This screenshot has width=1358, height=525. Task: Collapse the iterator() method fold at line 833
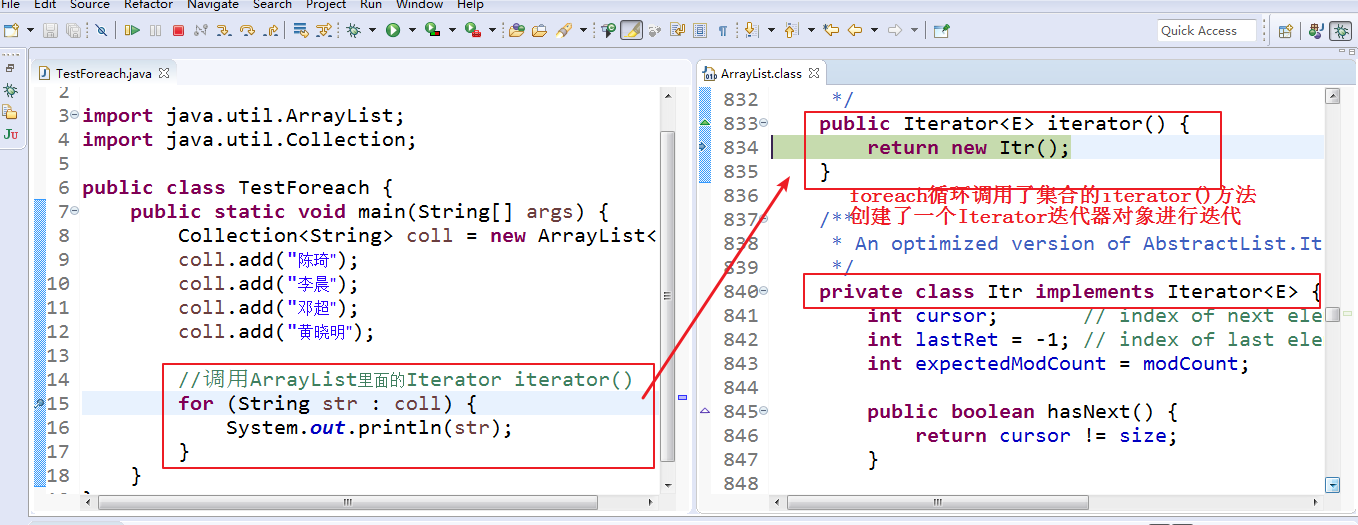click(764, 124)
